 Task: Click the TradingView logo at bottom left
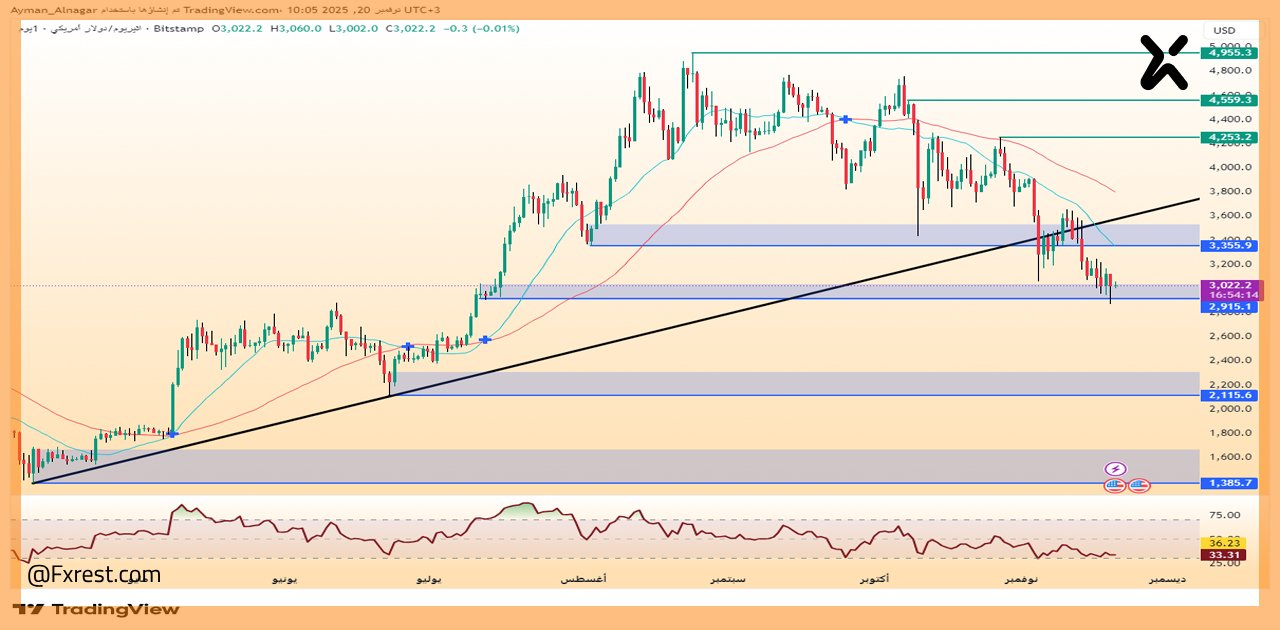[95, 609]
